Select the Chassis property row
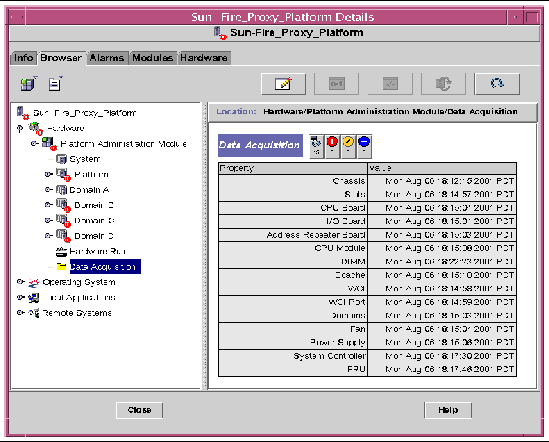The width and height of the screenshot is (549, 442). coord(367,181)
